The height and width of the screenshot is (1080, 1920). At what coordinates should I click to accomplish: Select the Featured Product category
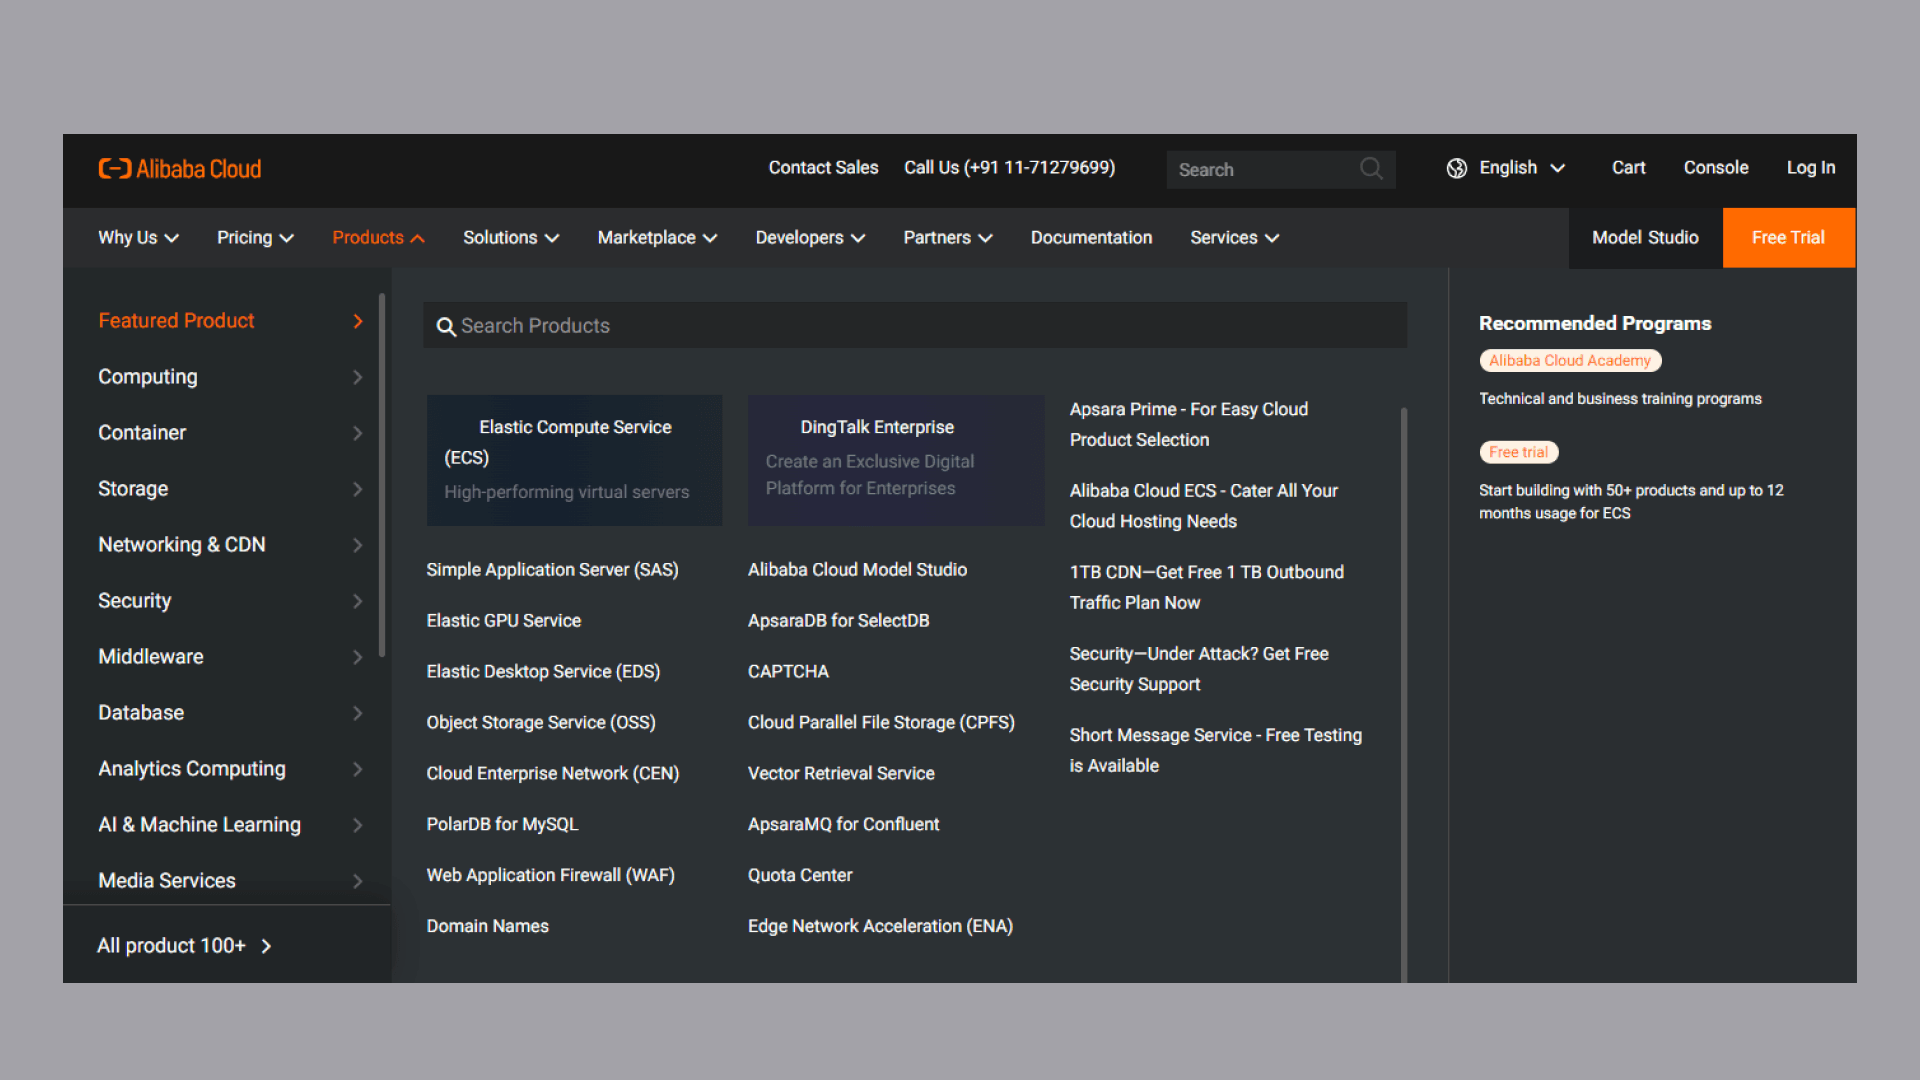[230, 321]
